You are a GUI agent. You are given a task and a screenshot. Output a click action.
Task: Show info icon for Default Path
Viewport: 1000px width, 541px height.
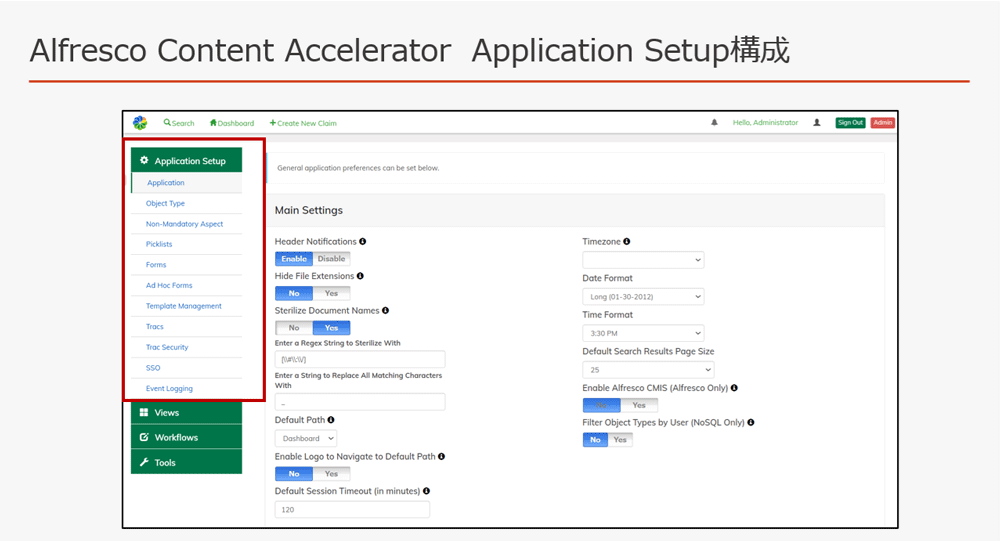point(330,420)
